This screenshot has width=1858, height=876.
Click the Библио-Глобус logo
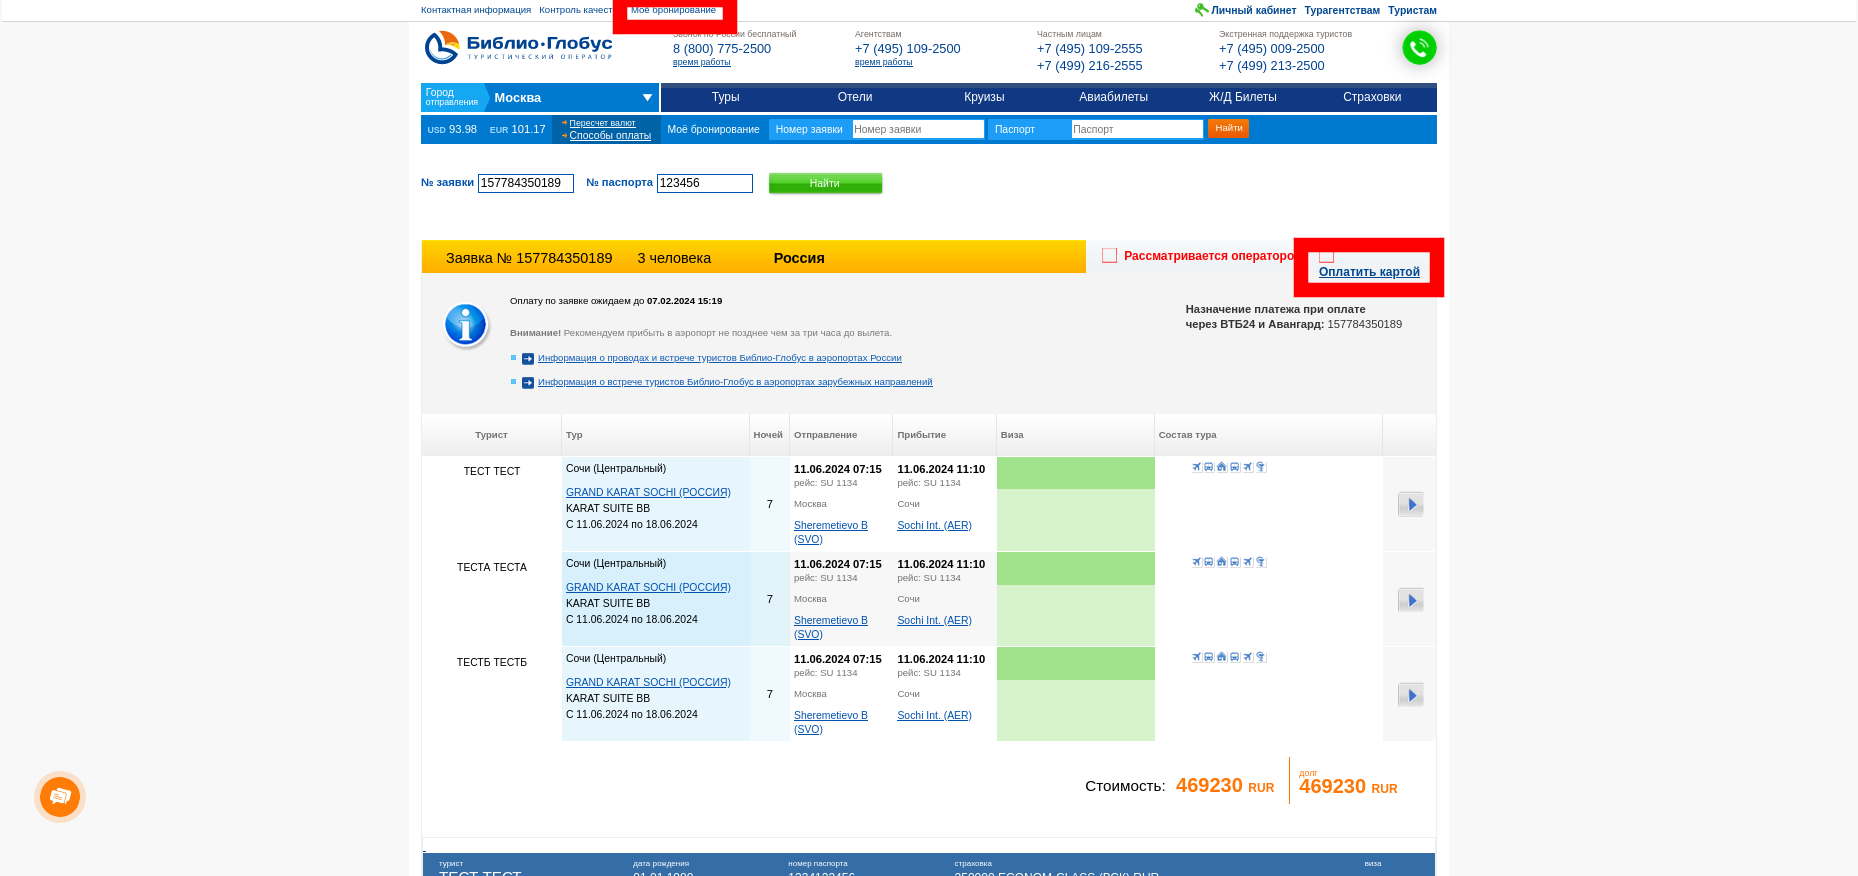519,47
